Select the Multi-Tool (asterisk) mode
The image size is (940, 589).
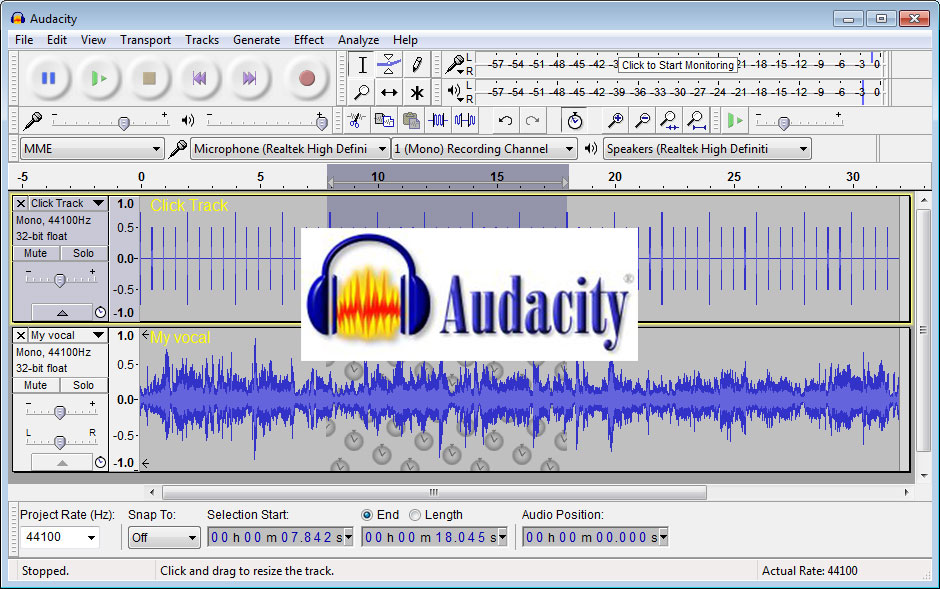point(417,92)
